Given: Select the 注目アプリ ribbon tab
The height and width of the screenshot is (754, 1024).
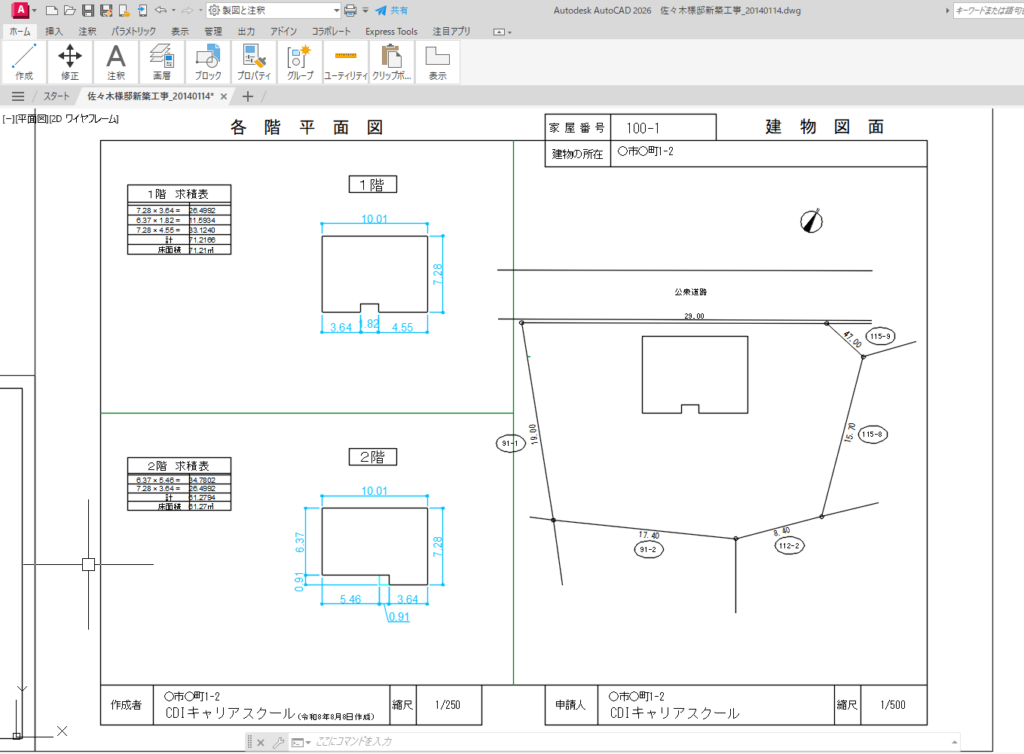Looking at the screenshot, I should (451, 31).
